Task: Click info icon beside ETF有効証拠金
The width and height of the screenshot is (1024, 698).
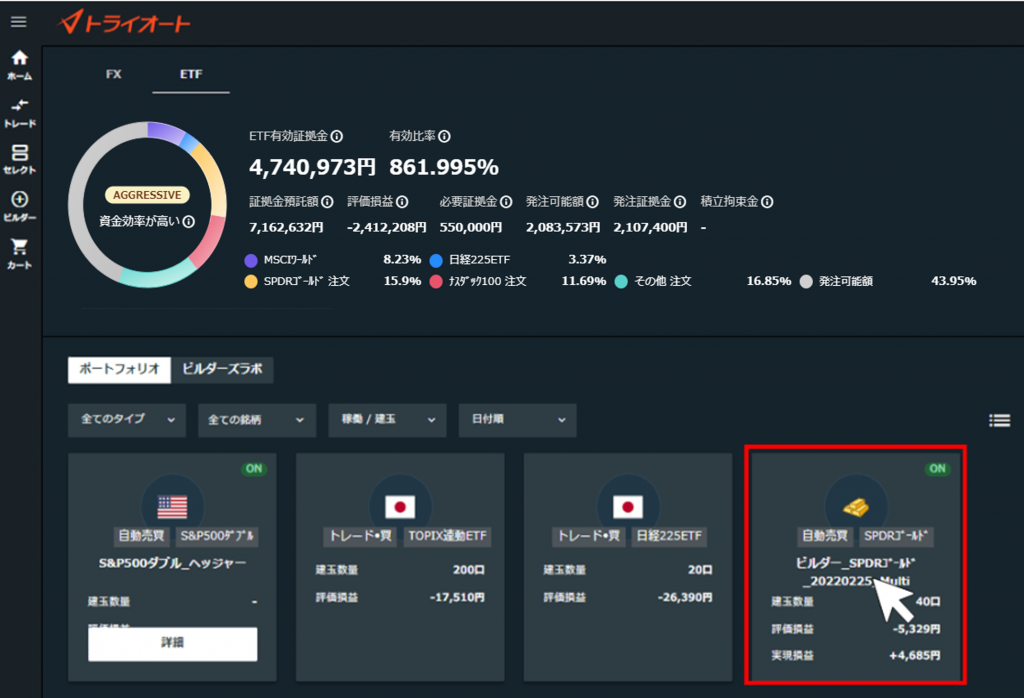Action: click(x=336, y=136)
